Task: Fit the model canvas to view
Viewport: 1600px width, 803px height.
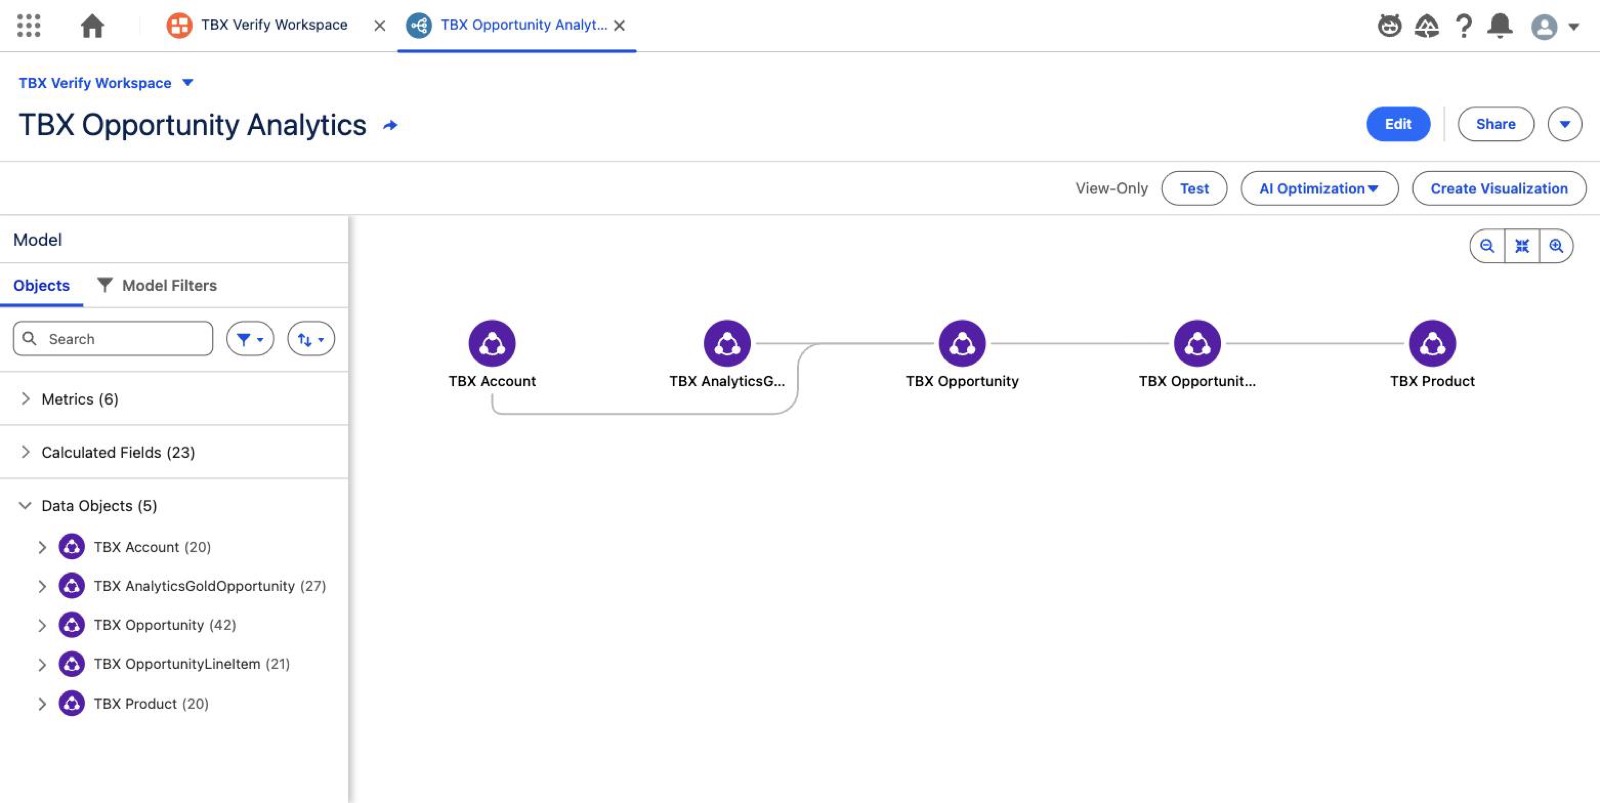Action: pos(1522,246)
